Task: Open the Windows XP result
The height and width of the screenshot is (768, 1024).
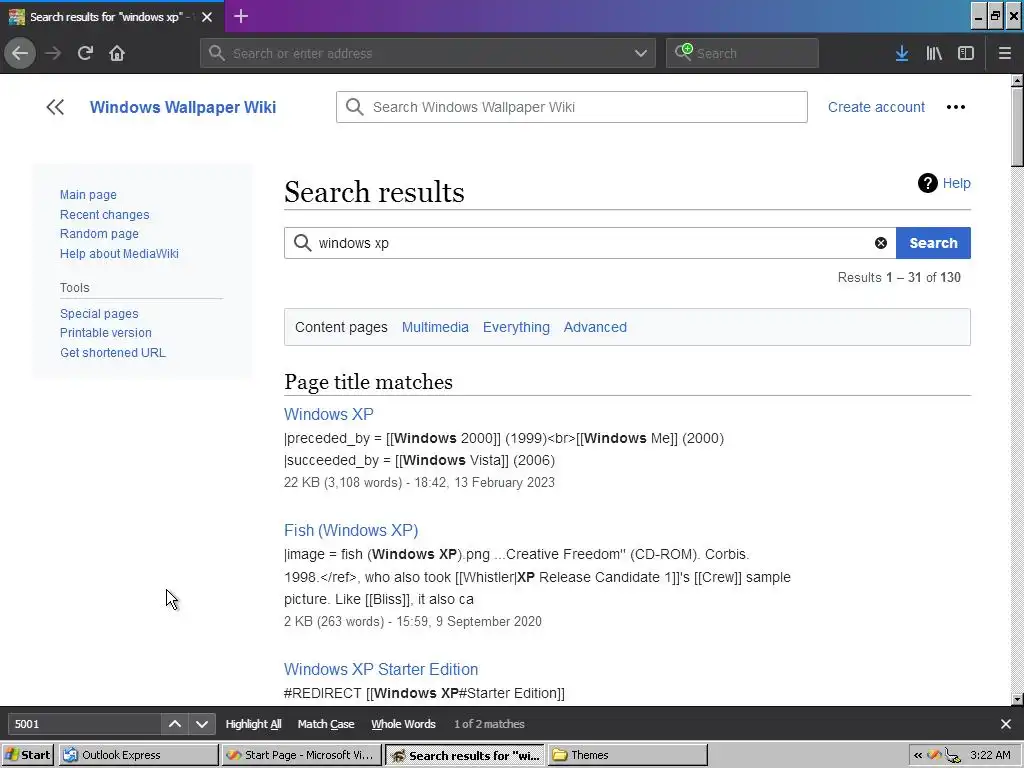Action: pyautogui.click(x=328, y=414)
